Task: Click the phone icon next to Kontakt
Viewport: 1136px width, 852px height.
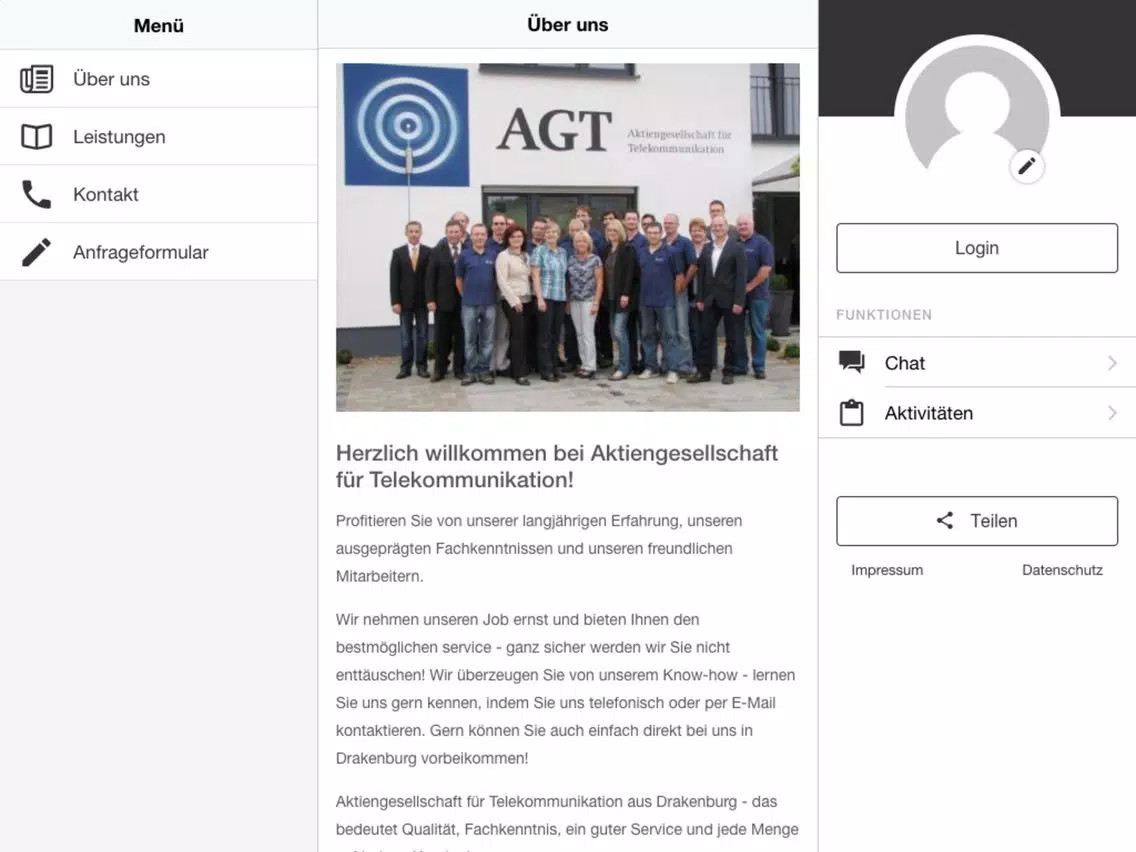Action: [x=36, y=194]
